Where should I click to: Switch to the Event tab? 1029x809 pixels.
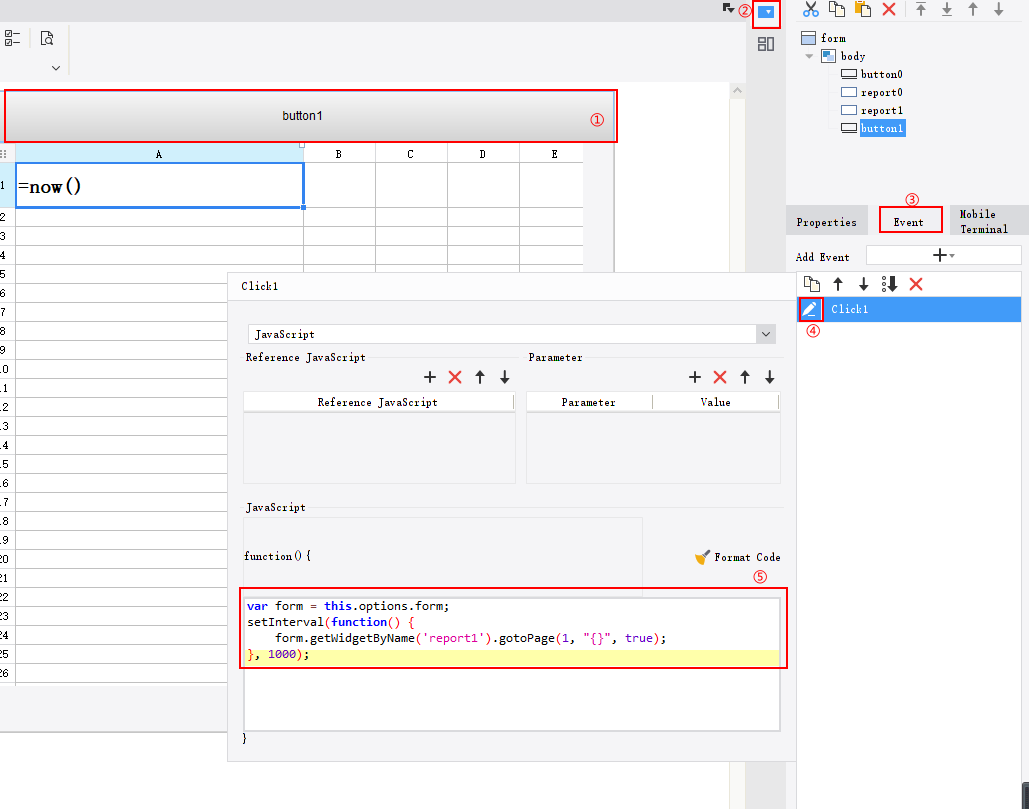pos(910,221)
